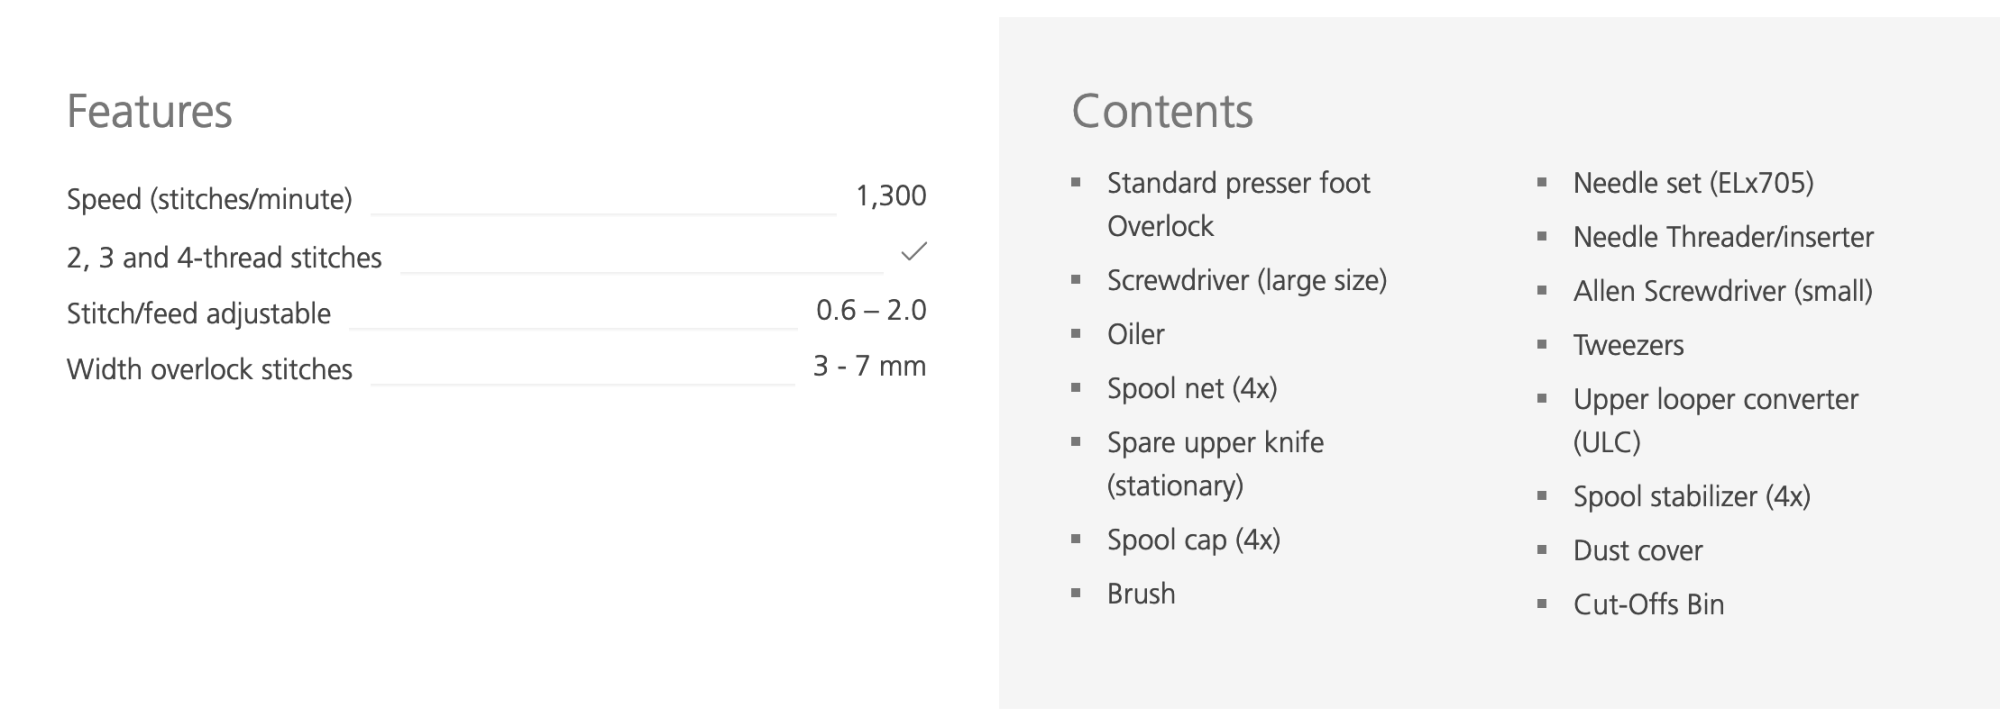The image size is (2000, 717).
Task: Click the Brush list item
Action: pos(1140,594)
